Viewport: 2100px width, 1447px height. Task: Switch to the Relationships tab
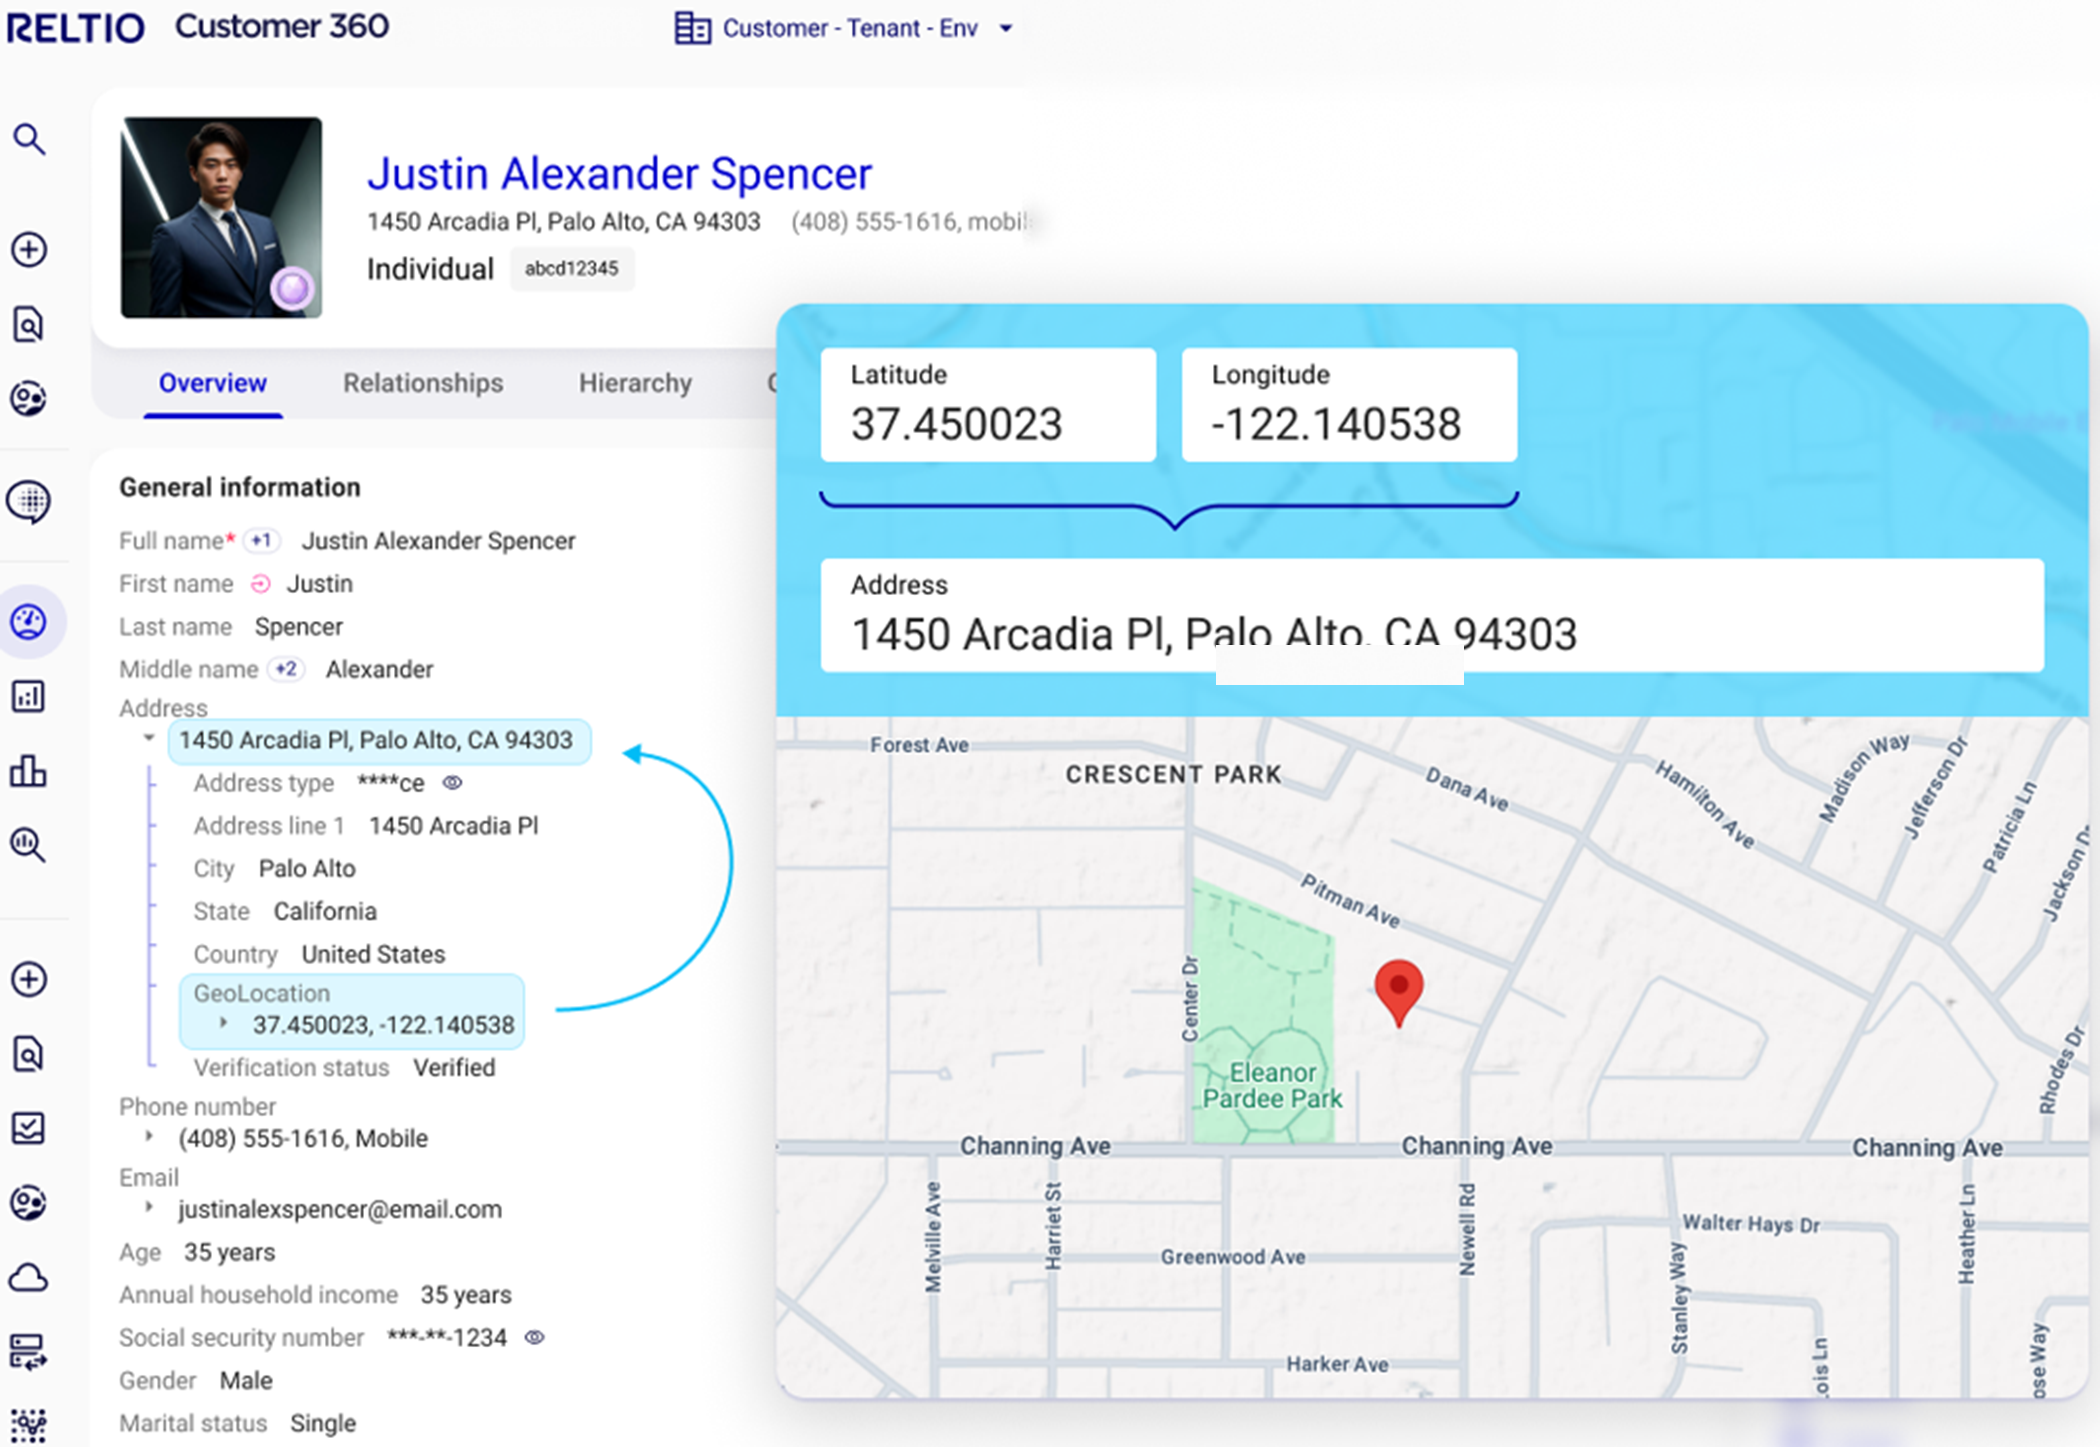(422, 383)
